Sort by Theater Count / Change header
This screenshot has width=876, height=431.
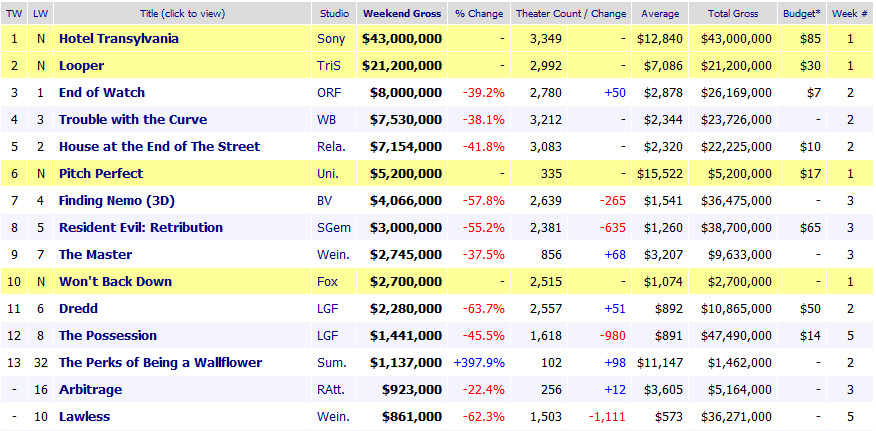pyautogui.click(x=571, y=13)
